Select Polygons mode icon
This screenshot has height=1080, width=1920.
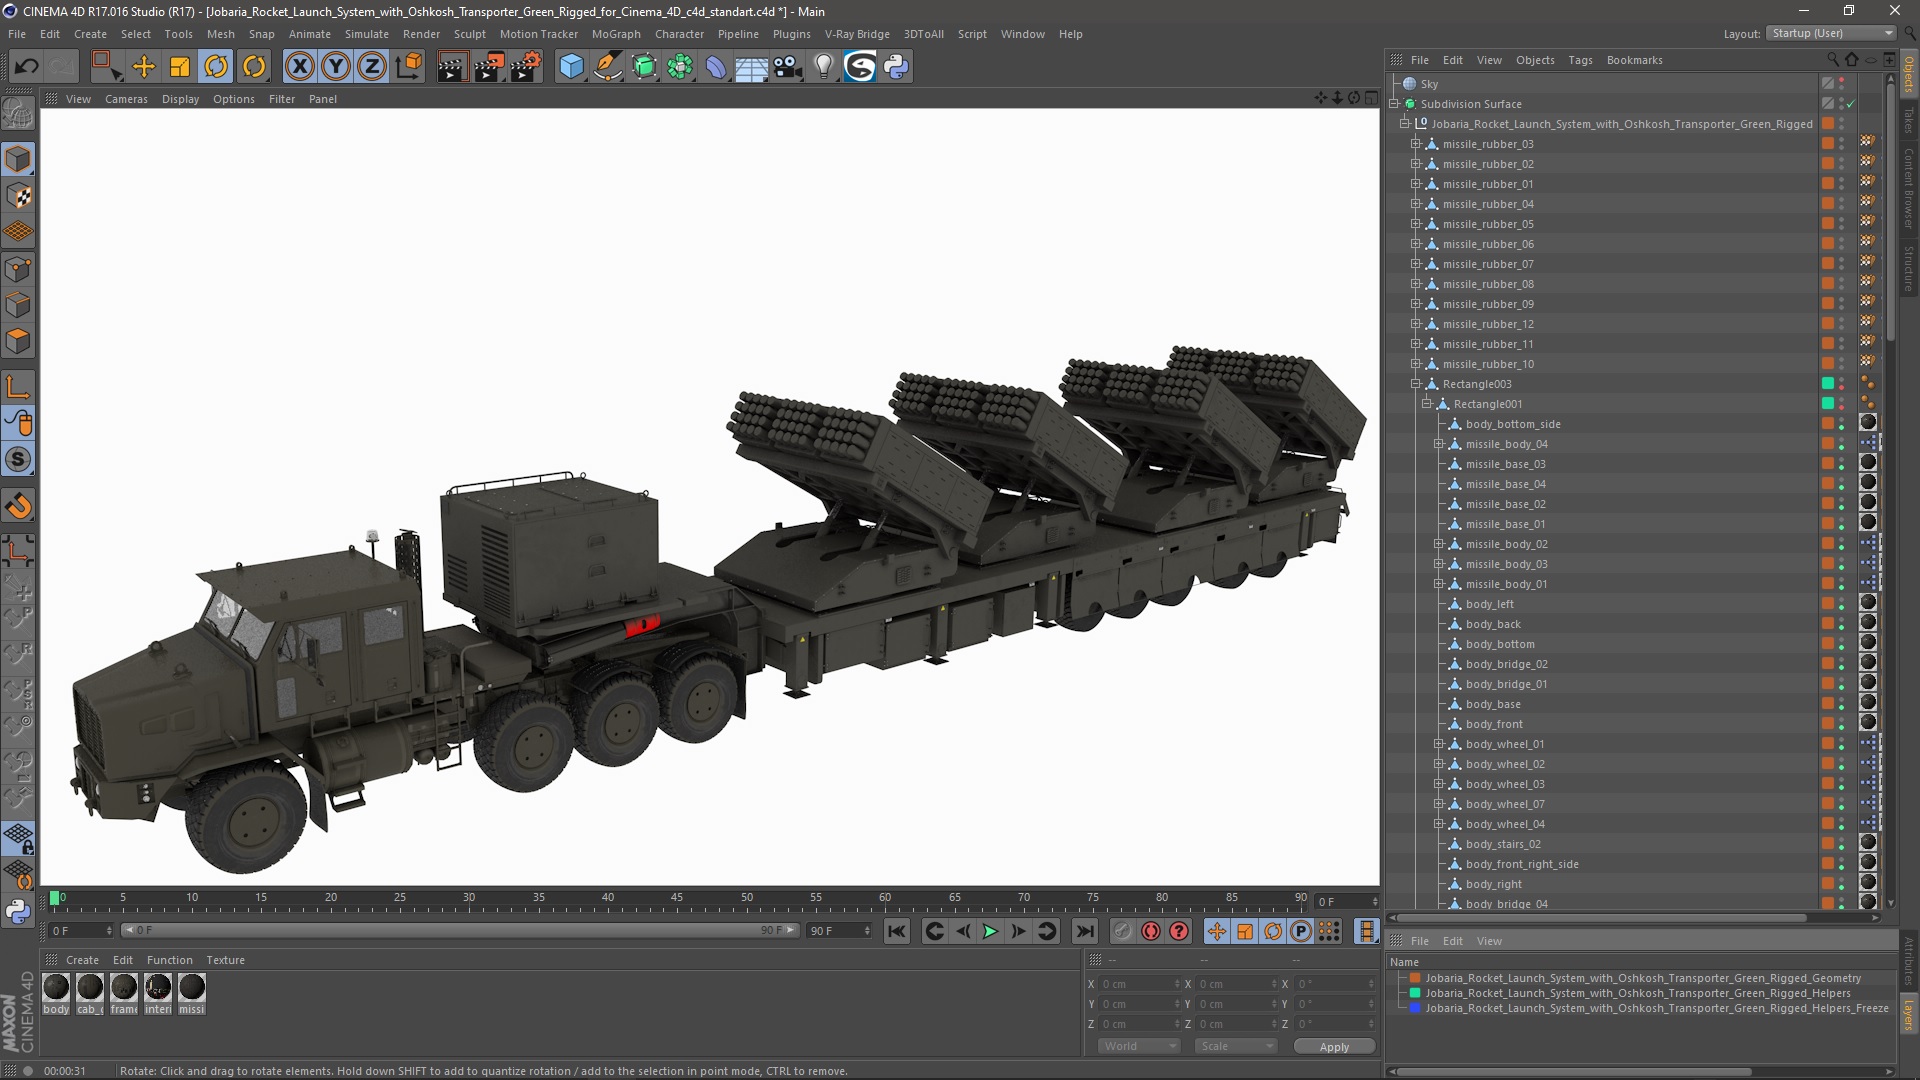[18, 341]
